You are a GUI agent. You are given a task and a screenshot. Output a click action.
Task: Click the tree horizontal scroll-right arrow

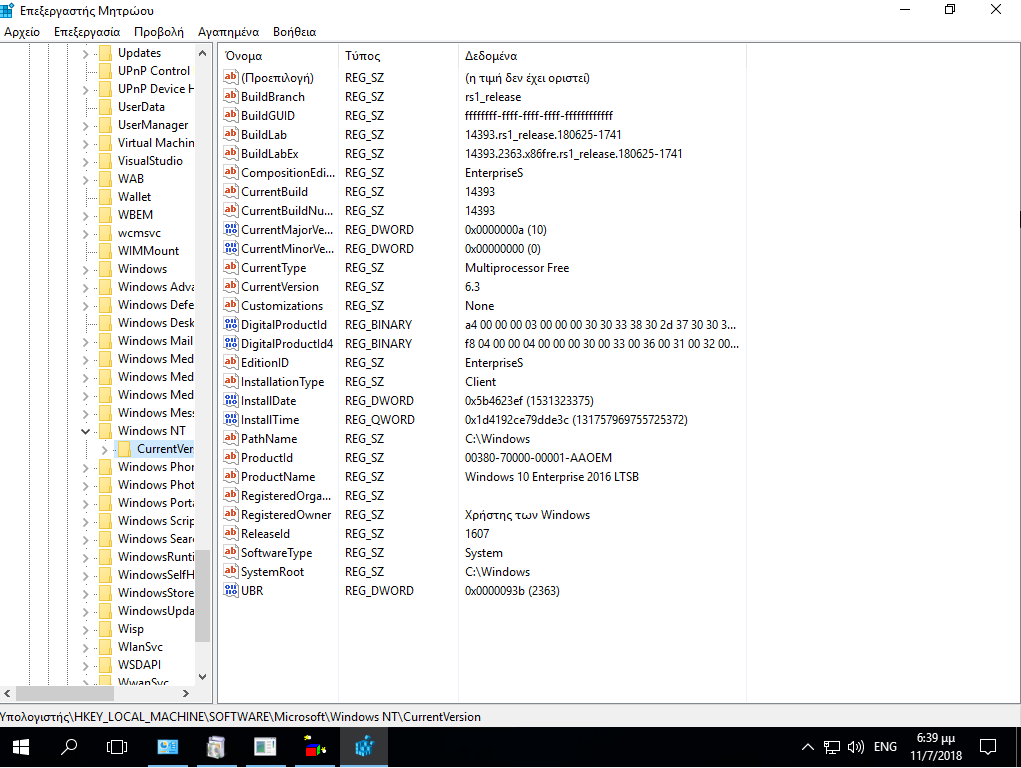click(x=186, y=693)
